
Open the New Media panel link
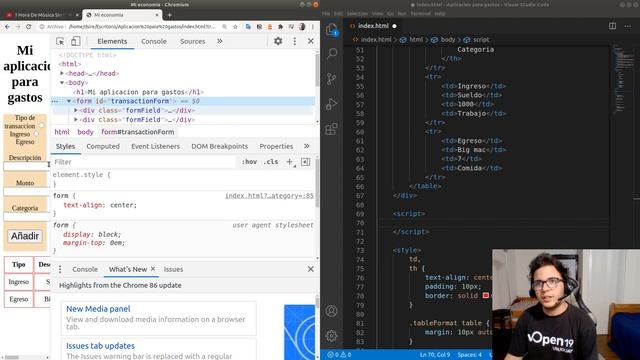point(98,309)
